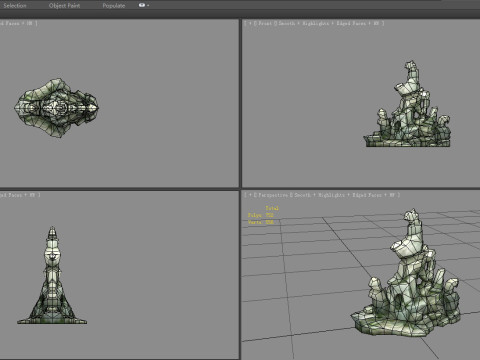Screen dimensions: 480x360
Task: Click the [+] menu in Front viewport label
Action: (250, 23)
